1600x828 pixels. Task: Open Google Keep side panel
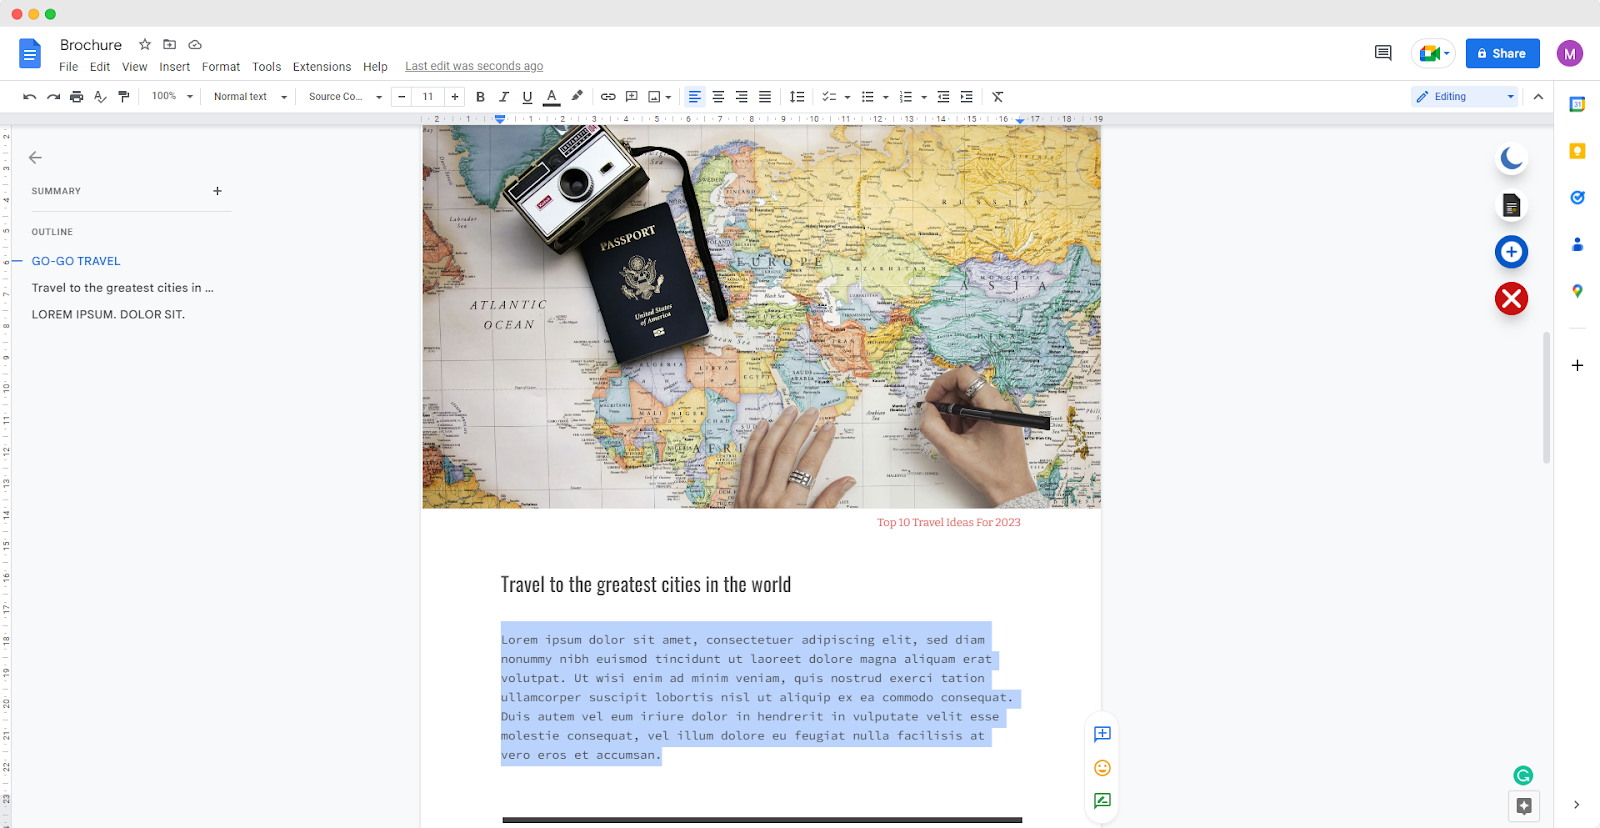pyautogui.click(x=1577, y=151)
